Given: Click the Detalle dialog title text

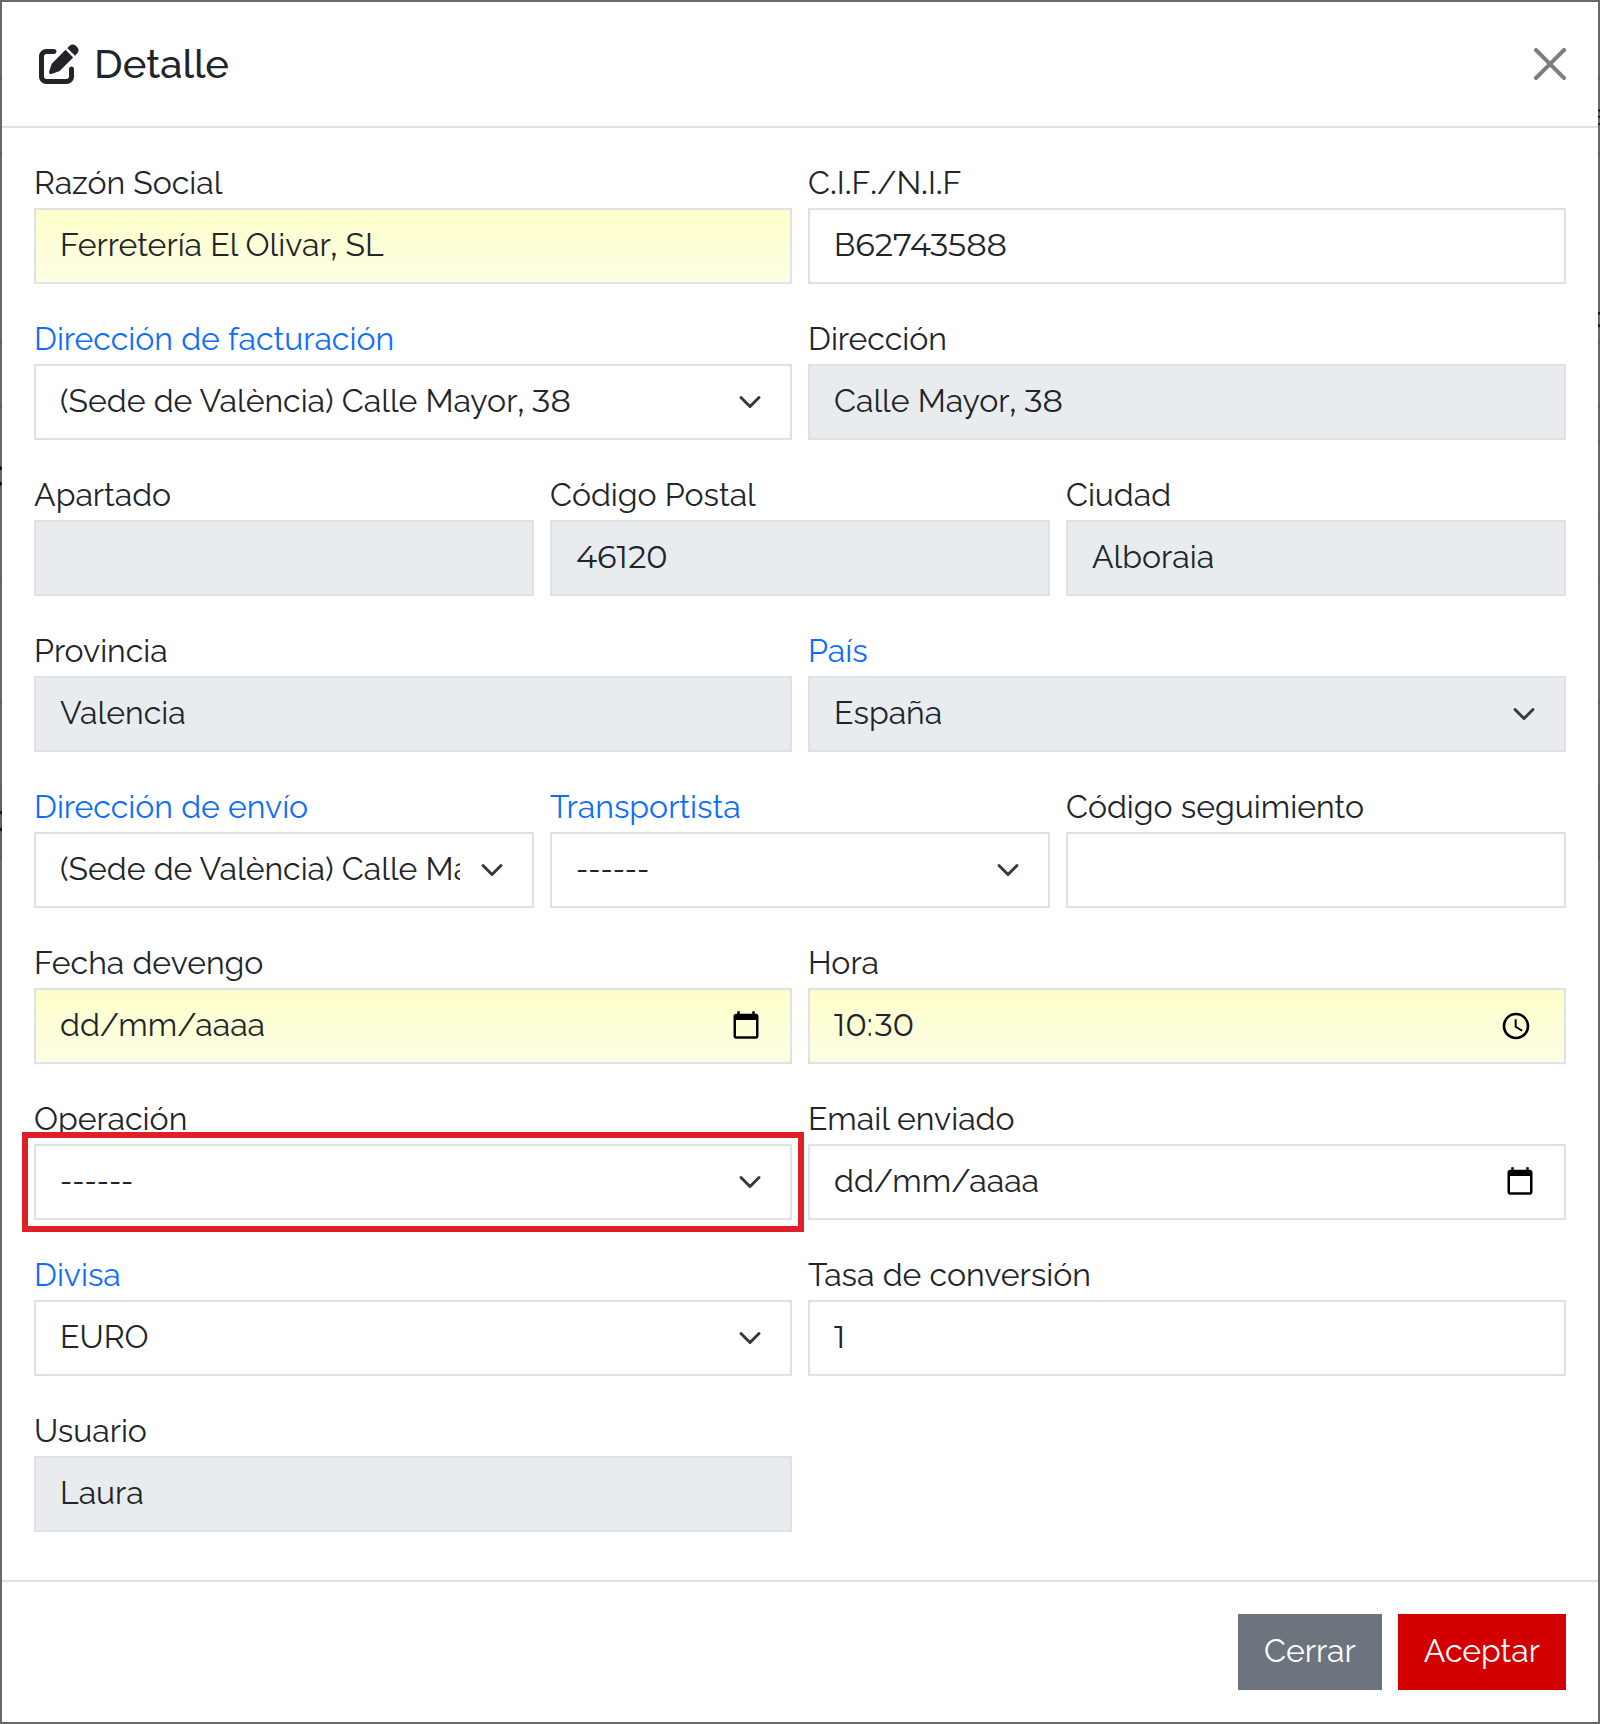Looking at the screenshot, I should click(x=161, y=64).
